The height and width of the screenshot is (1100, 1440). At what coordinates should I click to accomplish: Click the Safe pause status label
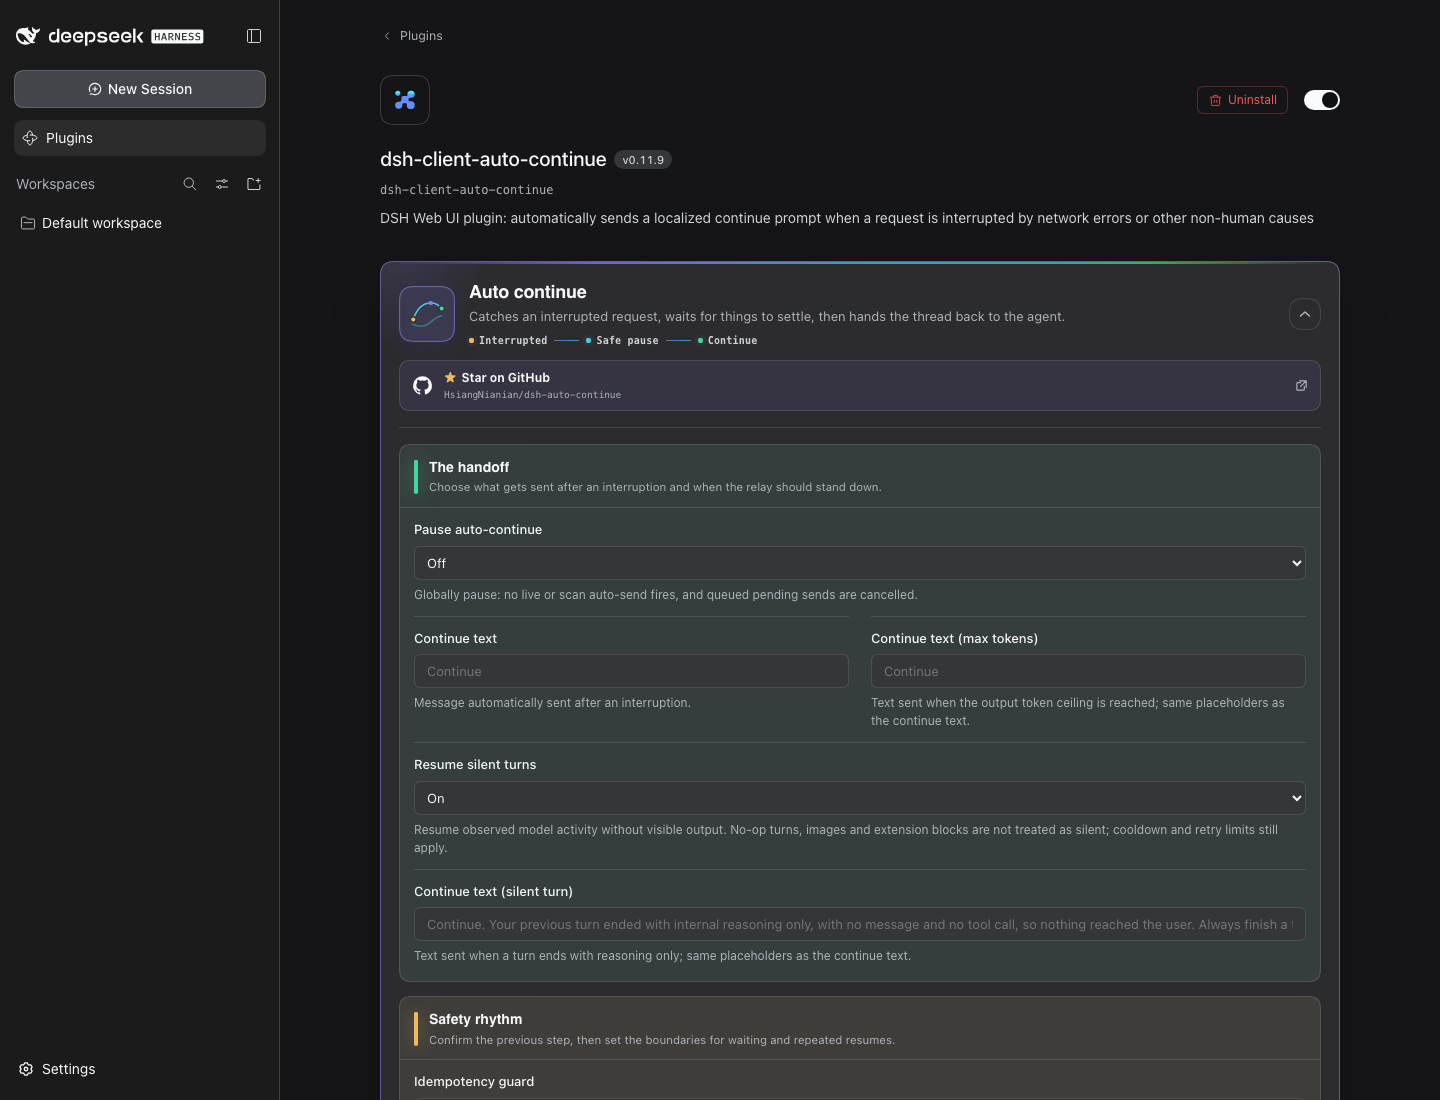pyautogui.click(x=627, y=341)
